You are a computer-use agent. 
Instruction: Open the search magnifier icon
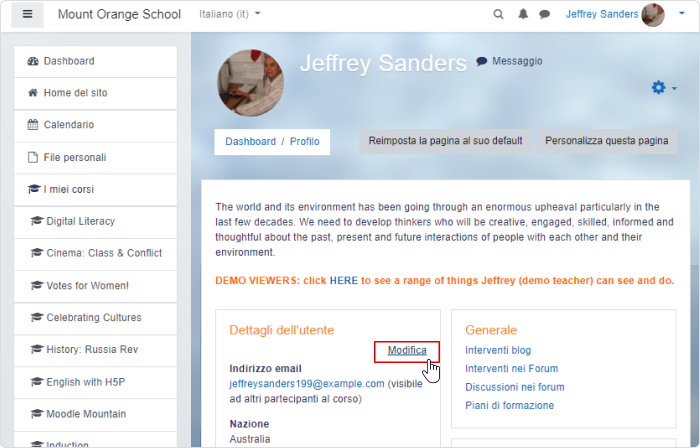tap(498, 14)
